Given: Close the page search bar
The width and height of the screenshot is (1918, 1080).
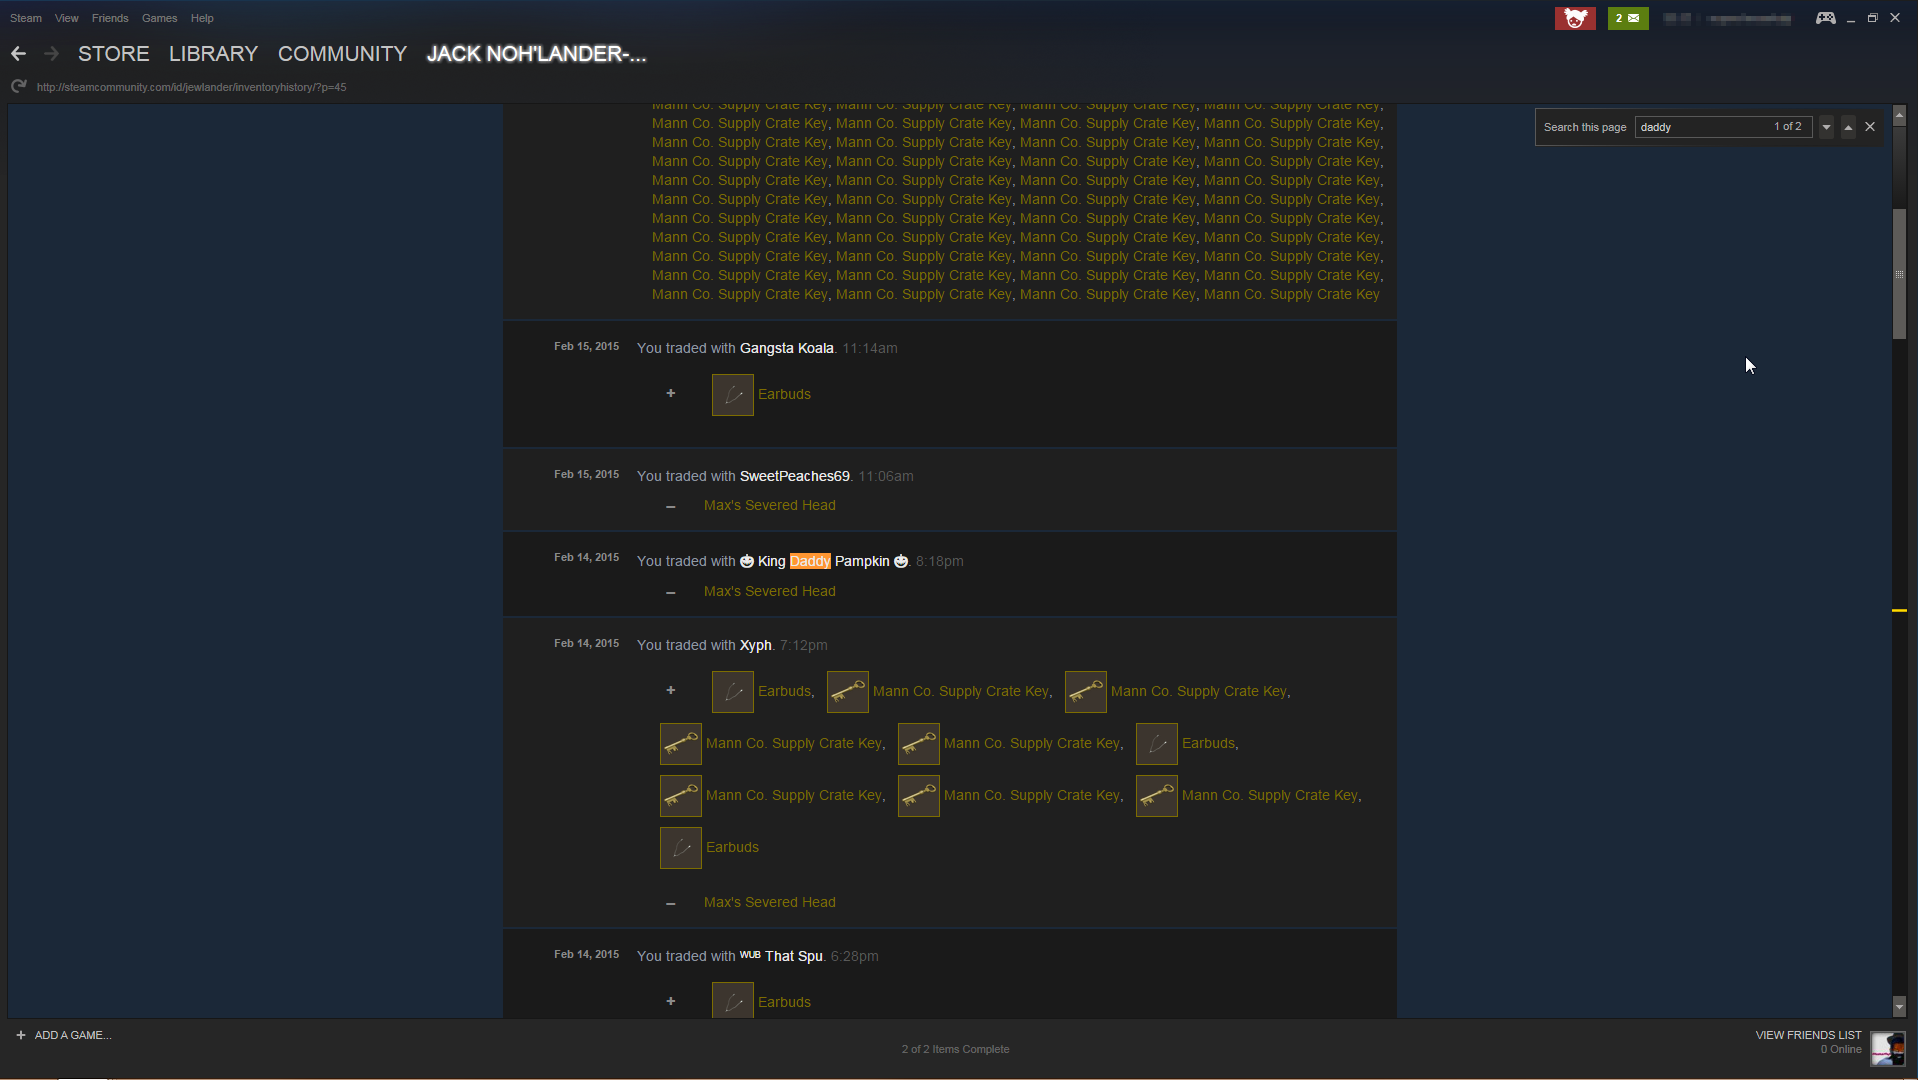Looking at the screenshot, I should (1869, 127).
